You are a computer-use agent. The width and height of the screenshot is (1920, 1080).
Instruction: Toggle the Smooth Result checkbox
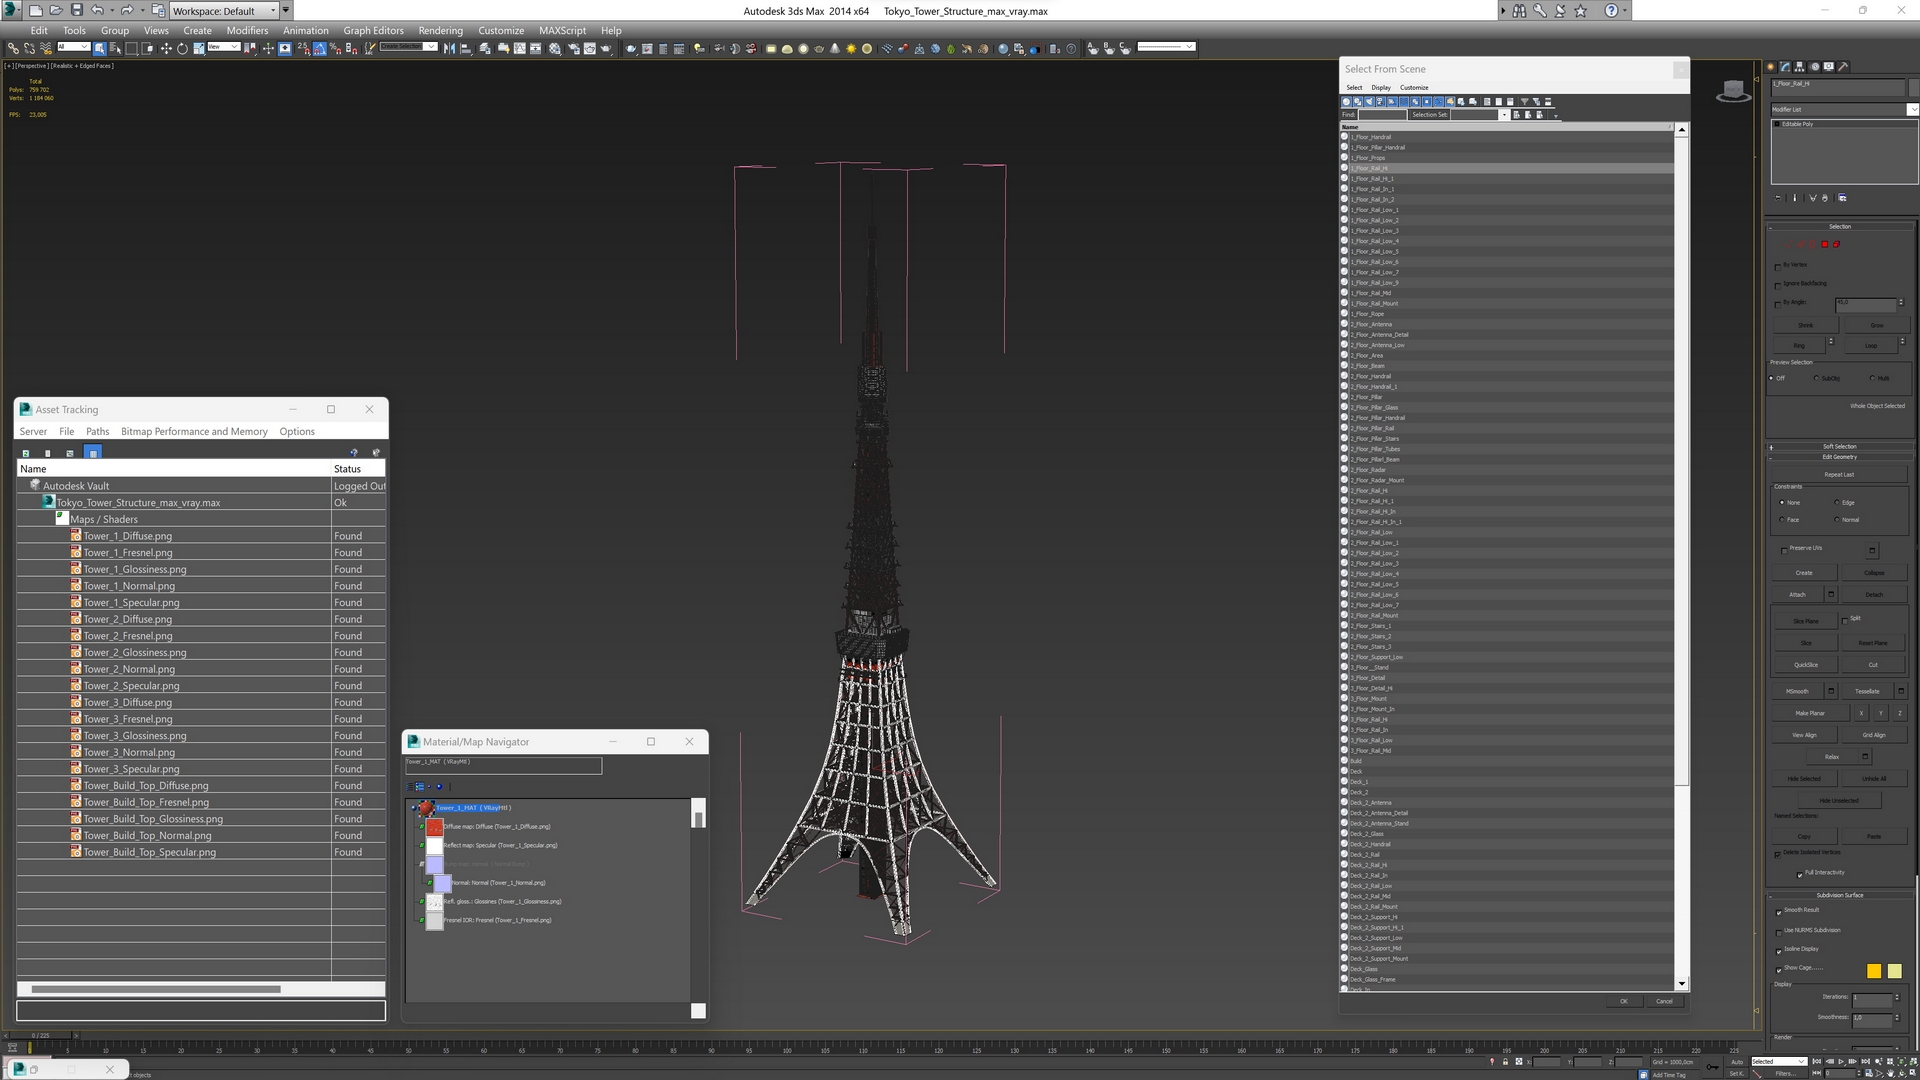coord(1779,912)
